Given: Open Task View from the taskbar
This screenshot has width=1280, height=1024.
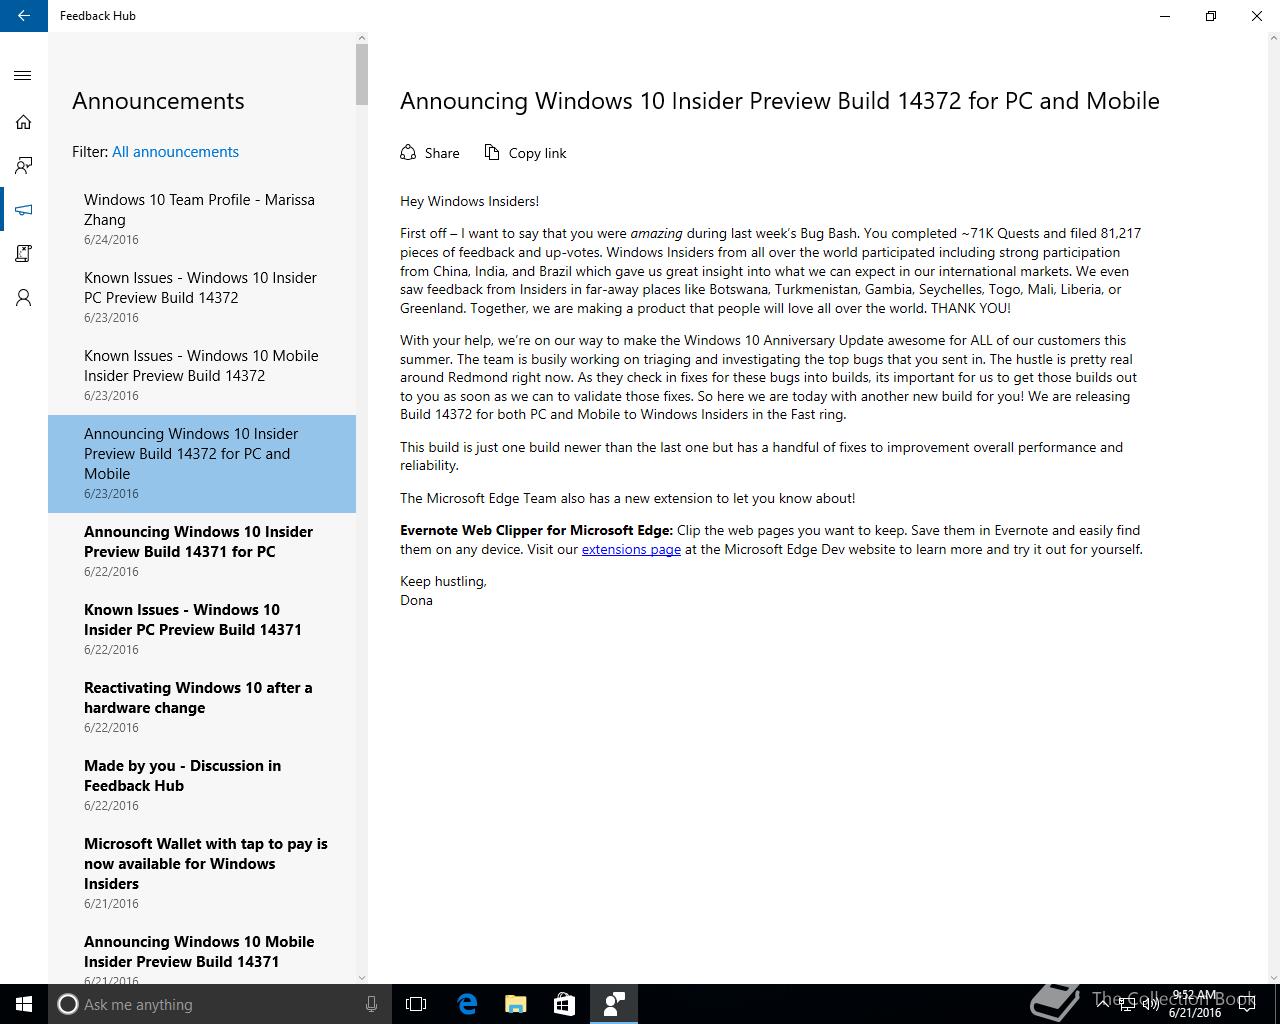Looking at the screenshot, I should point(416,1004).
